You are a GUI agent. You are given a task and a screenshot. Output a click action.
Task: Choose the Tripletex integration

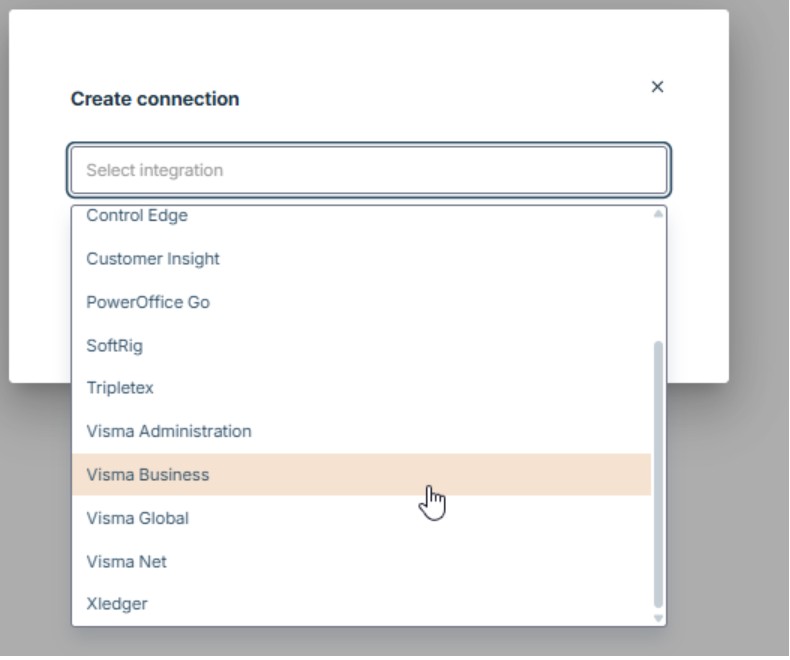pyautogui.click(x=120, y=388)
